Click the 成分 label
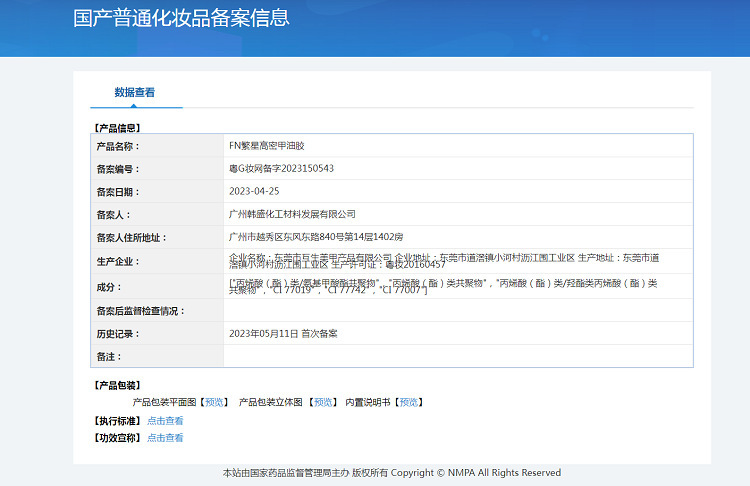This screenshot has height=486, width=750. (109, 287)
